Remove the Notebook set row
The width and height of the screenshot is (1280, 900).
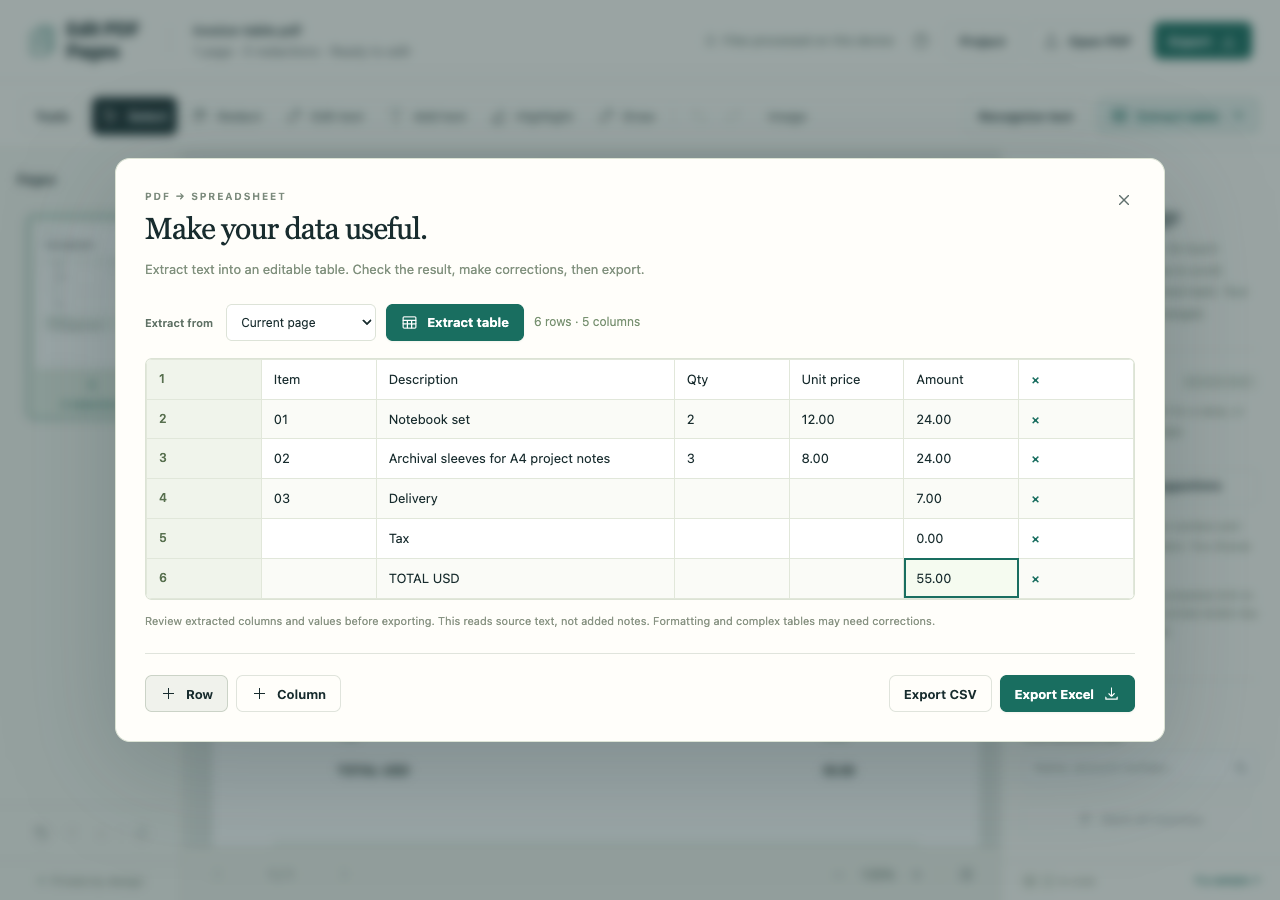[x=1035, y=420]
